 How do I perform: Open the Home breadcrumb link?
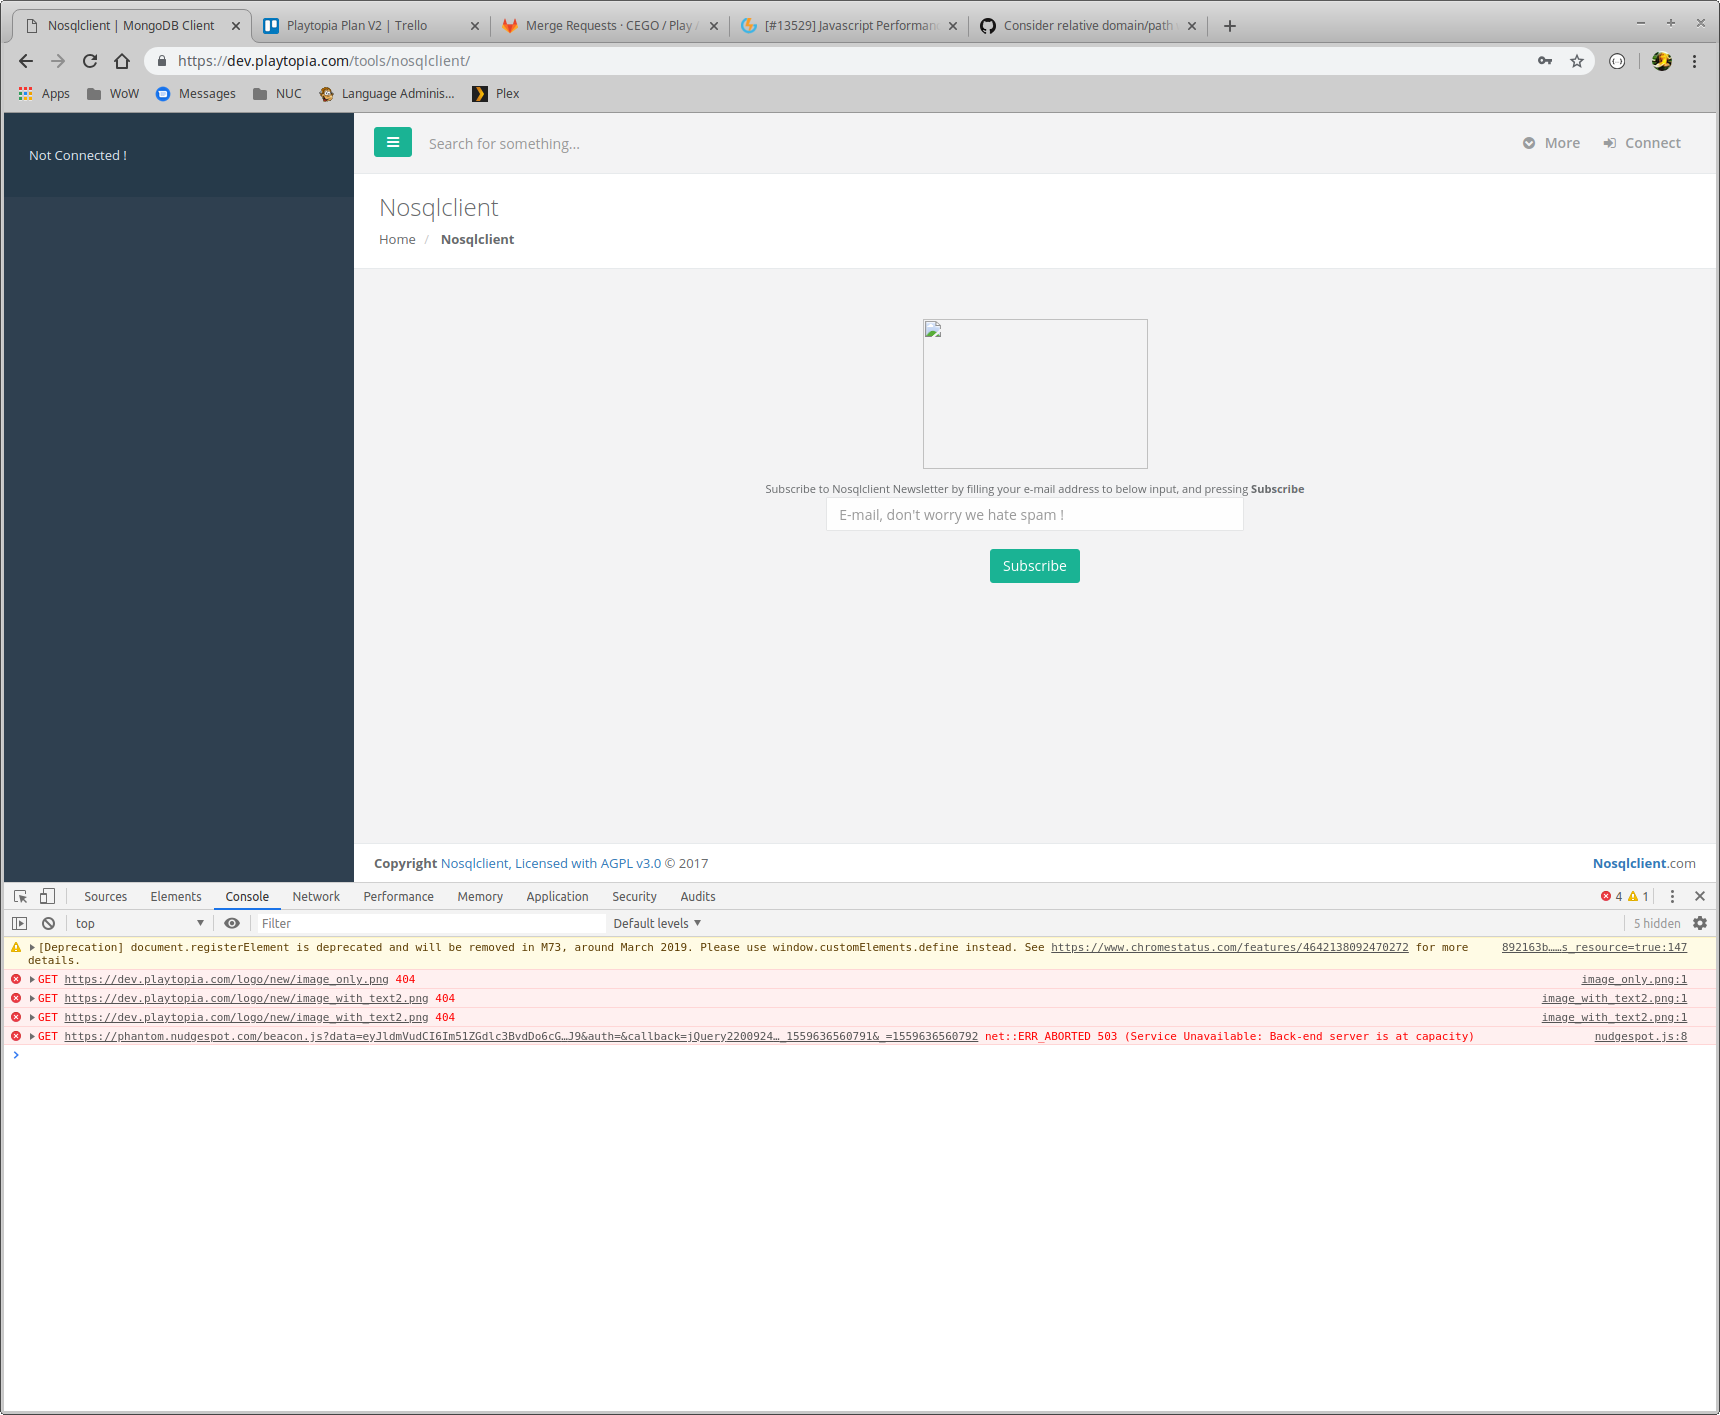pyautogui.click(x=396, y=239)
